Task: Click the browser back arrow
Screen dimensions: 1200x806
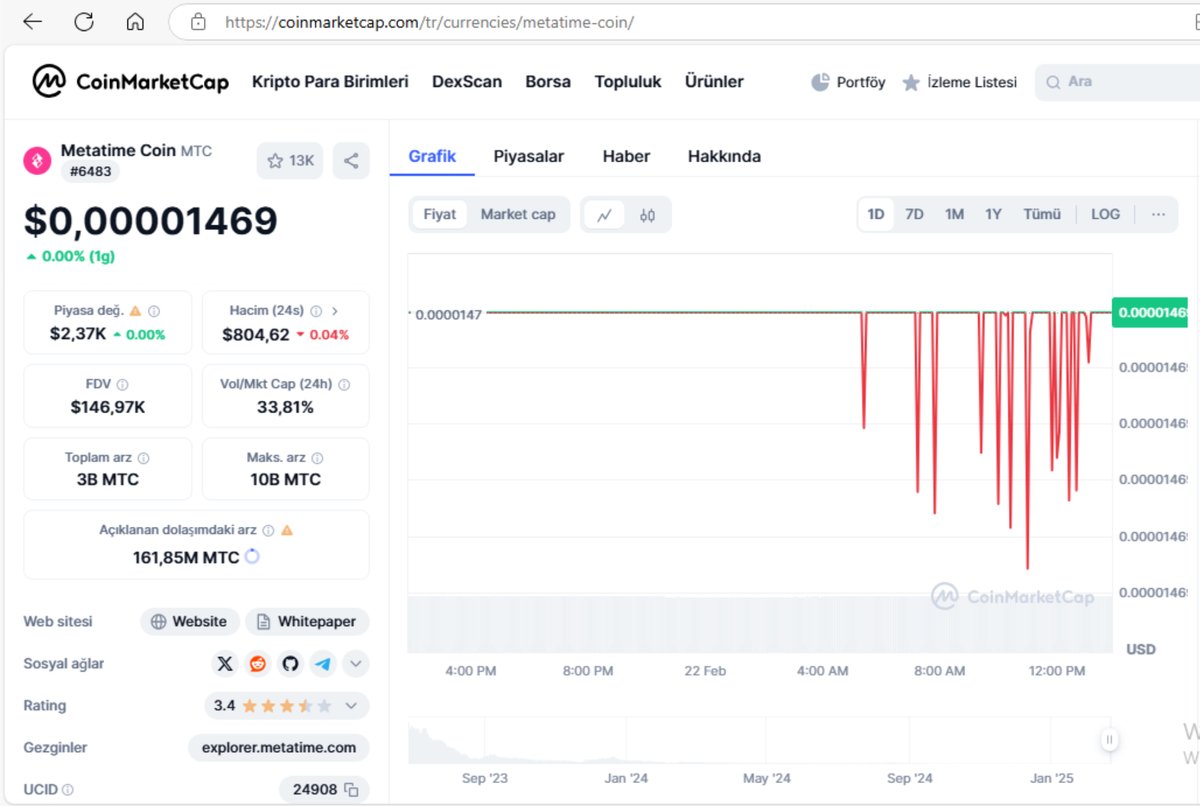Action: click(32, 21)
